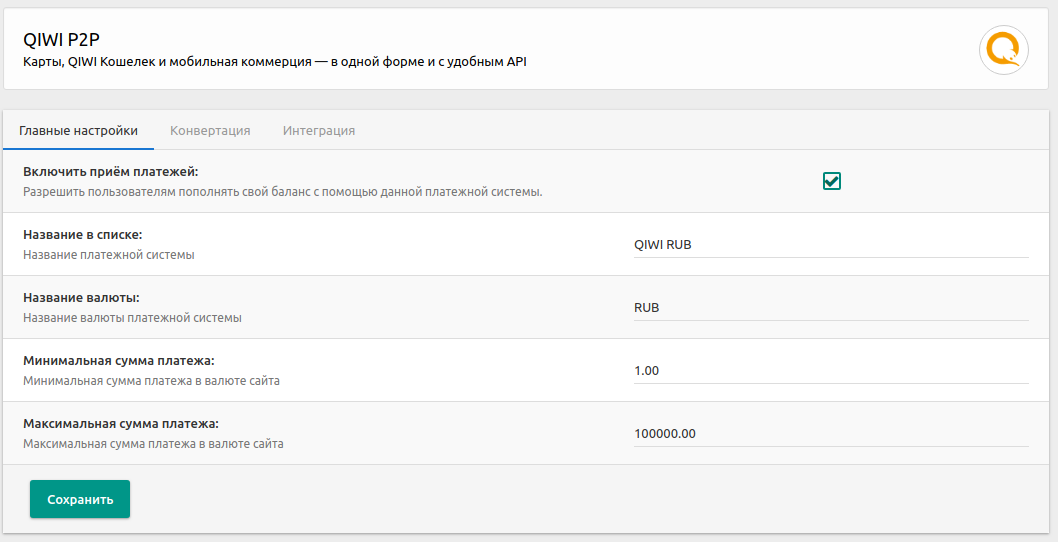Click the Название платежной системы hint text

pos(109,255)
